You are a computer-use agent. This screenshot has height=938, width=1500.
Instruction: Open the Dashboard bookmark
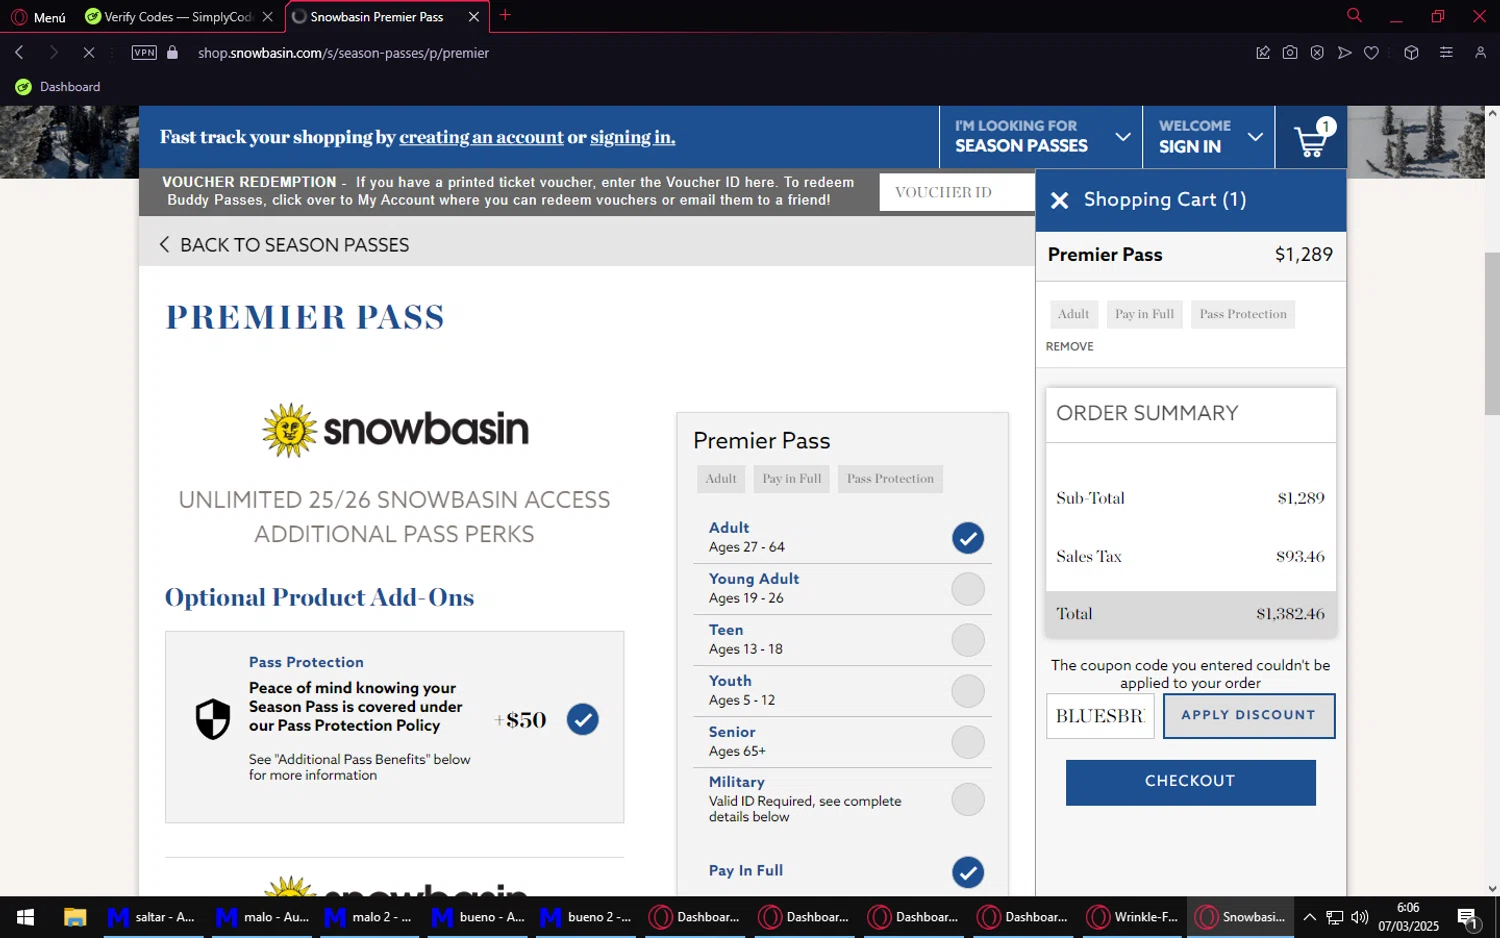[58, 87]
